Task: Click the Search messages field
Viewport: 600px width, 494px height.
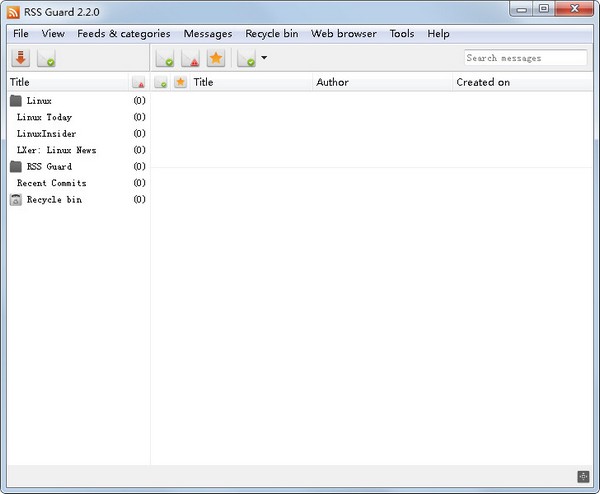Action: click(525, 58)
